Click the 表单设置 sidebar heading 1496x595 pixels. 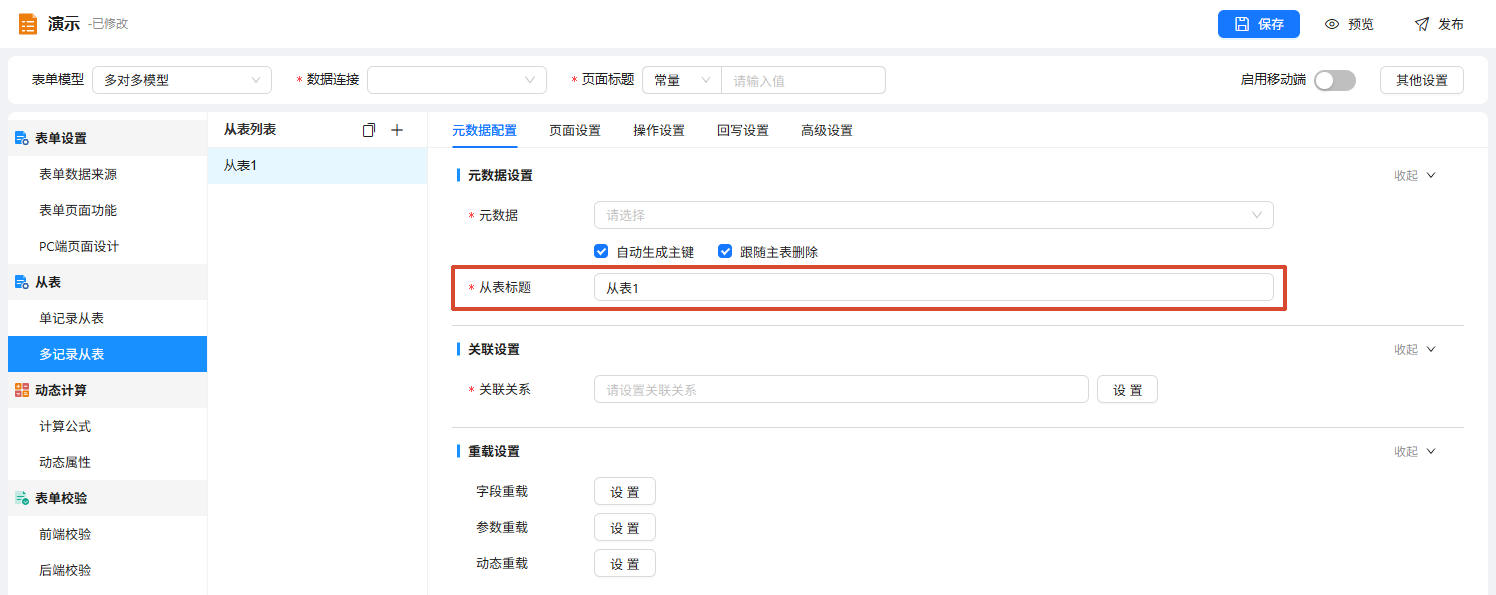pyautogui.click(x=108, y=138)
